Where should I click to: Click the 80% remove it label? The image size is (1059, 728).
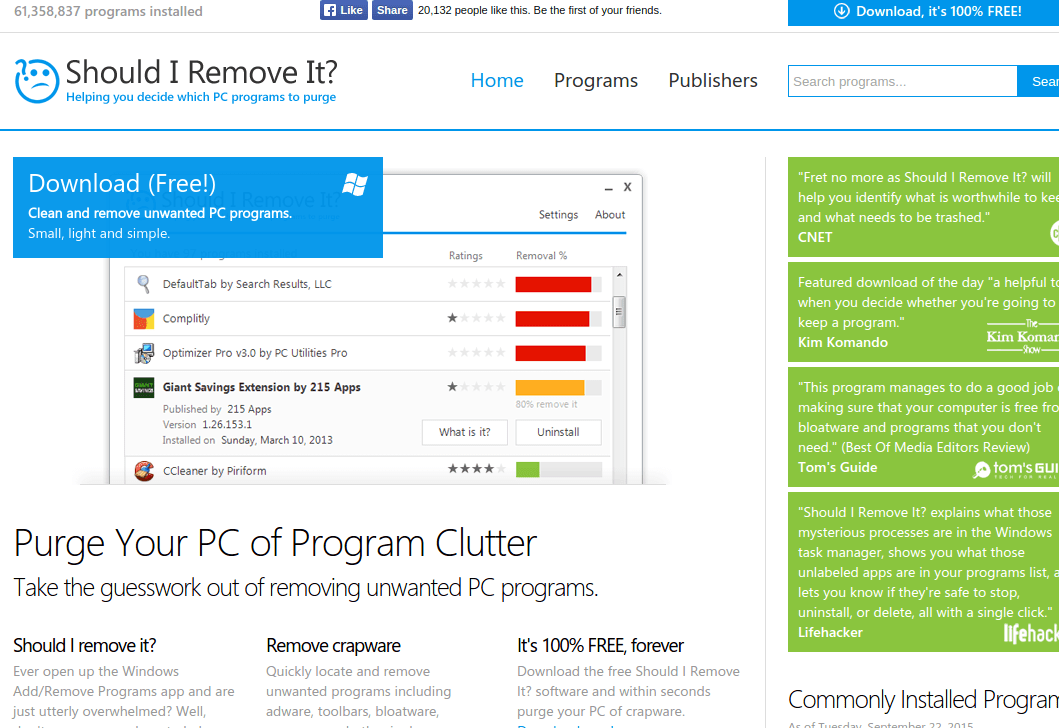[x=546, y=405]
